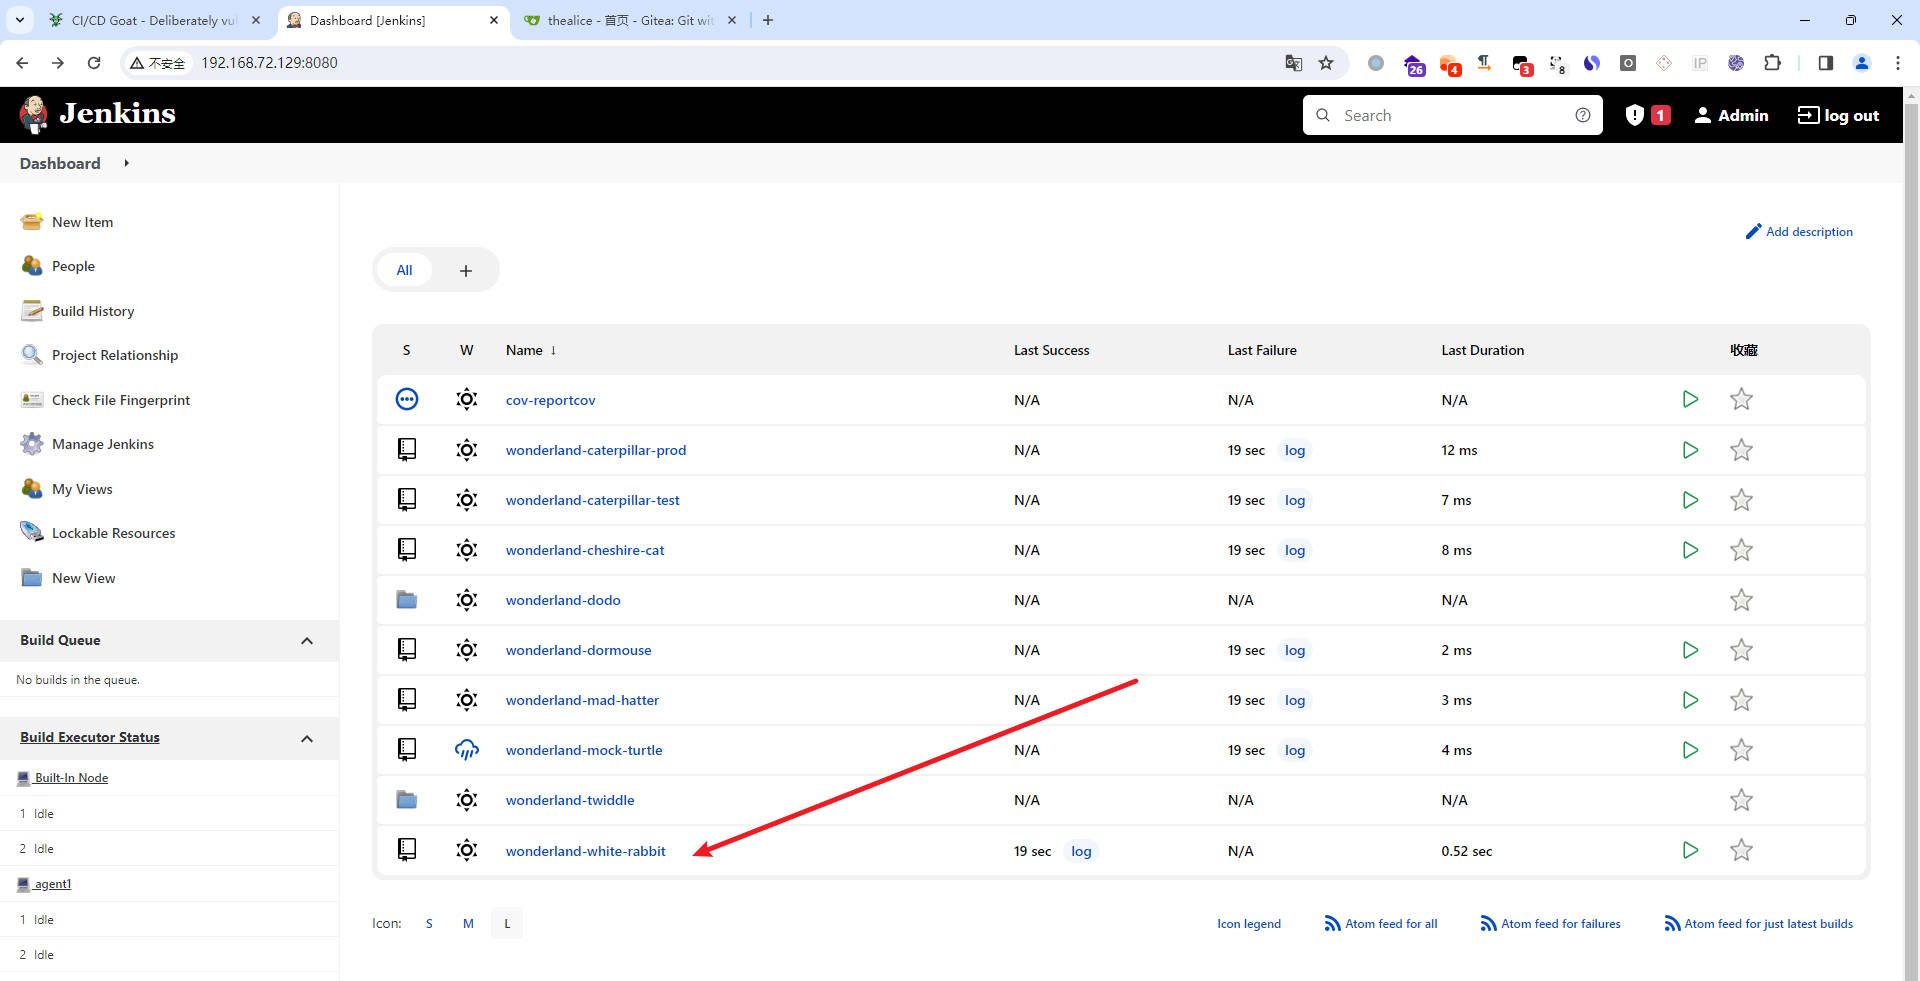Set icon size to S

[429, 923]
